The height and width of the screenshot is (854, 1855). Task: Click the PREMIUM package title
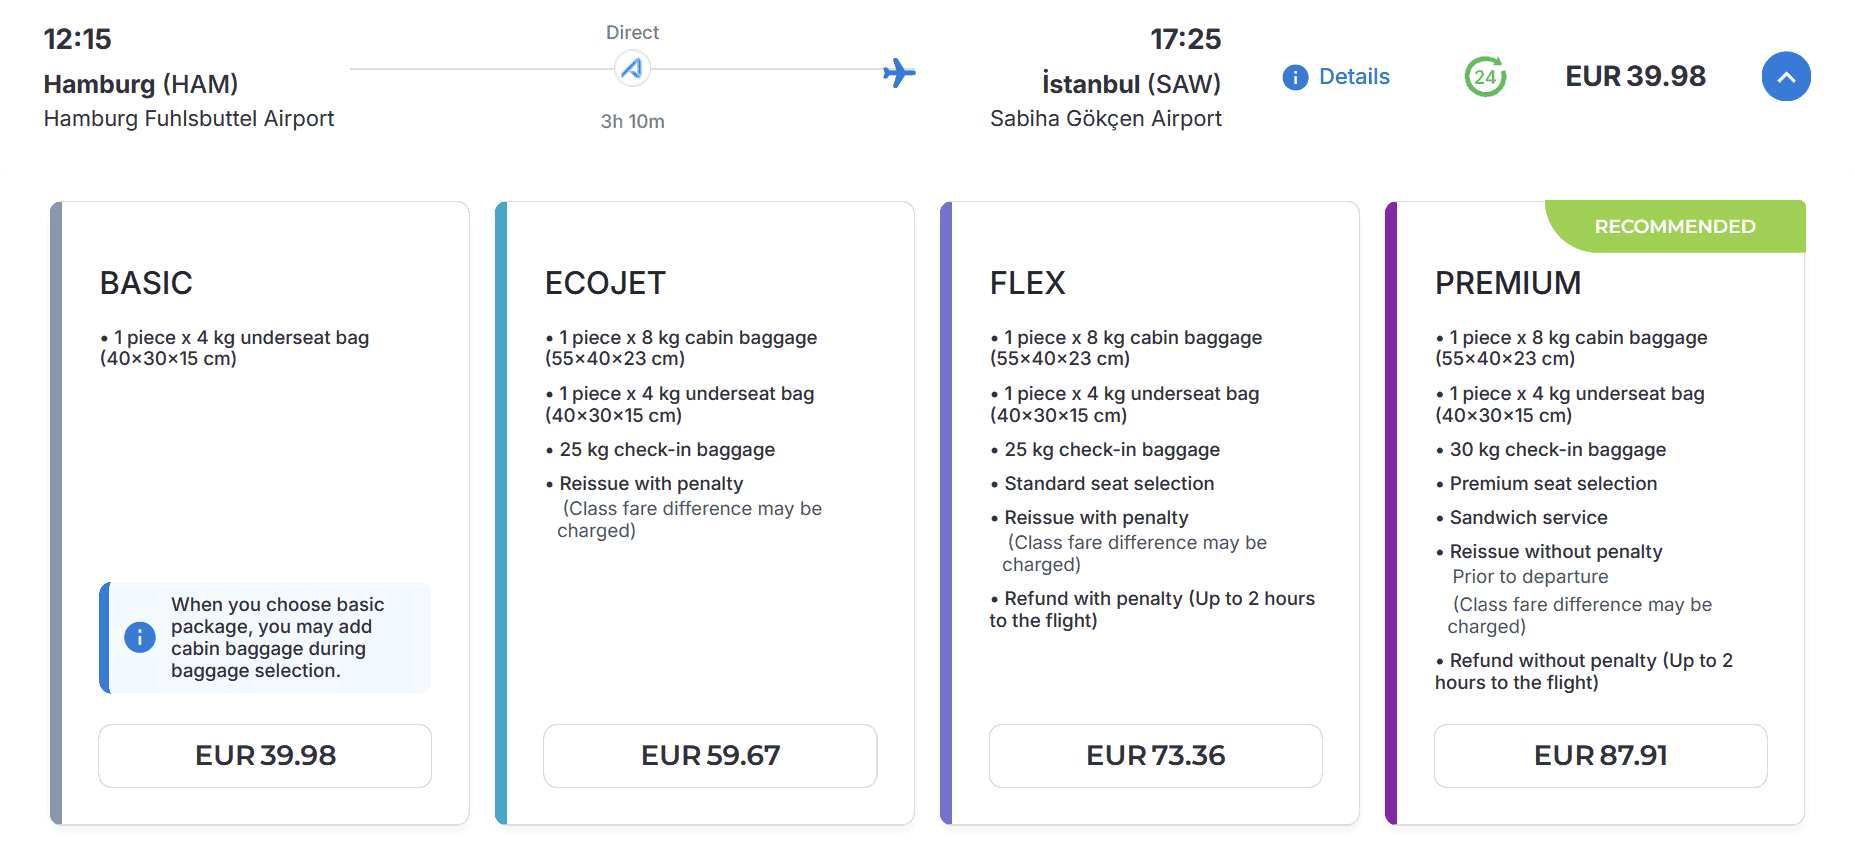[x=1508, y=283]
